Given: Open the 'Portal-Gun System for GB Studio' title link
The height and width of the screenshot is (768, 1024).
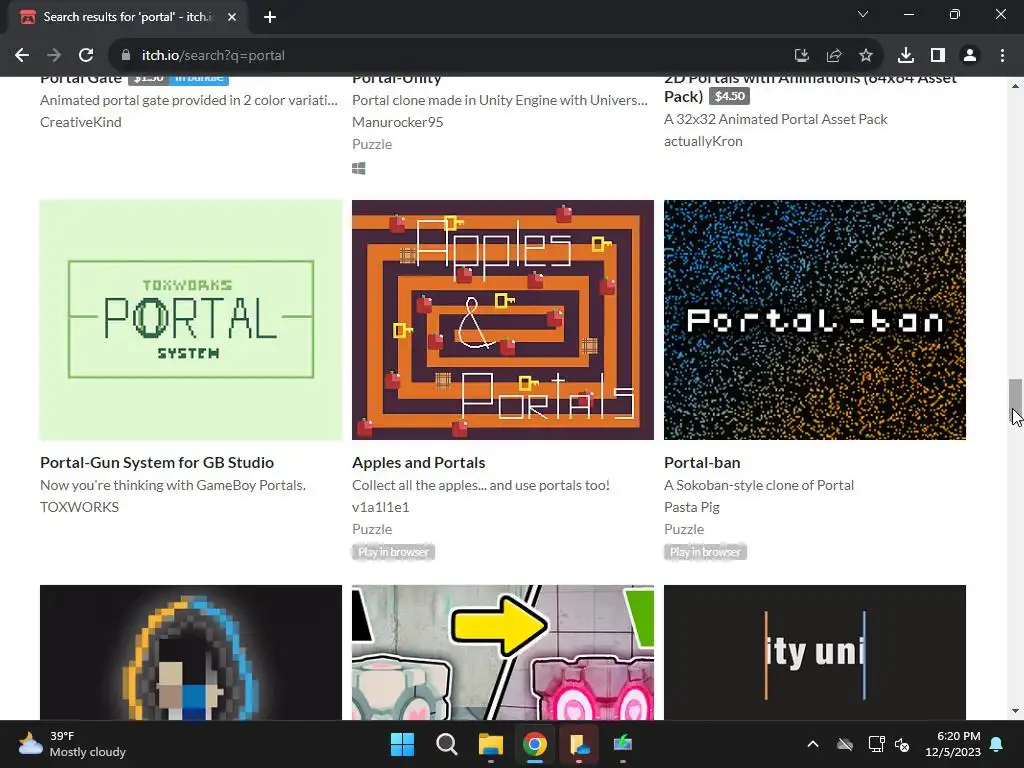Looking at the screenshot, I should (x=157, y=462).
